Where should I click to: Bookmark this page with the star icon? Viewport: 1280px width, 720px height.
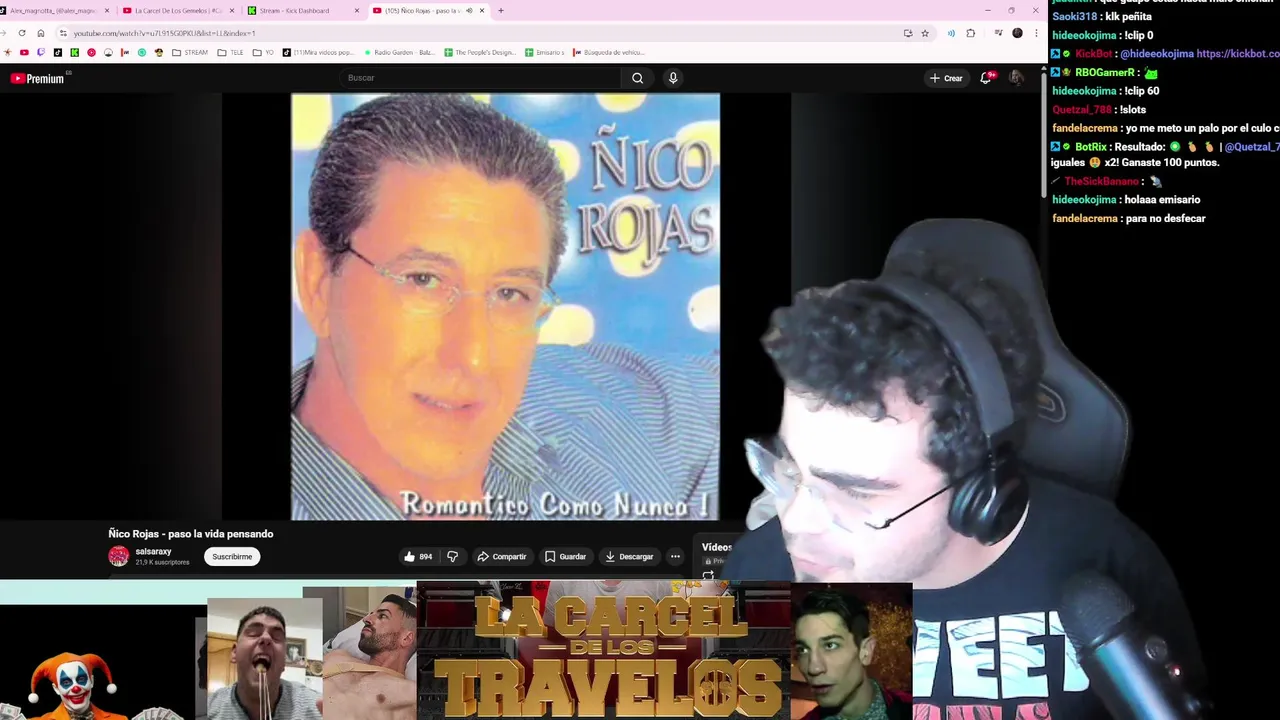pyautogui.click(x=925, y=33)
